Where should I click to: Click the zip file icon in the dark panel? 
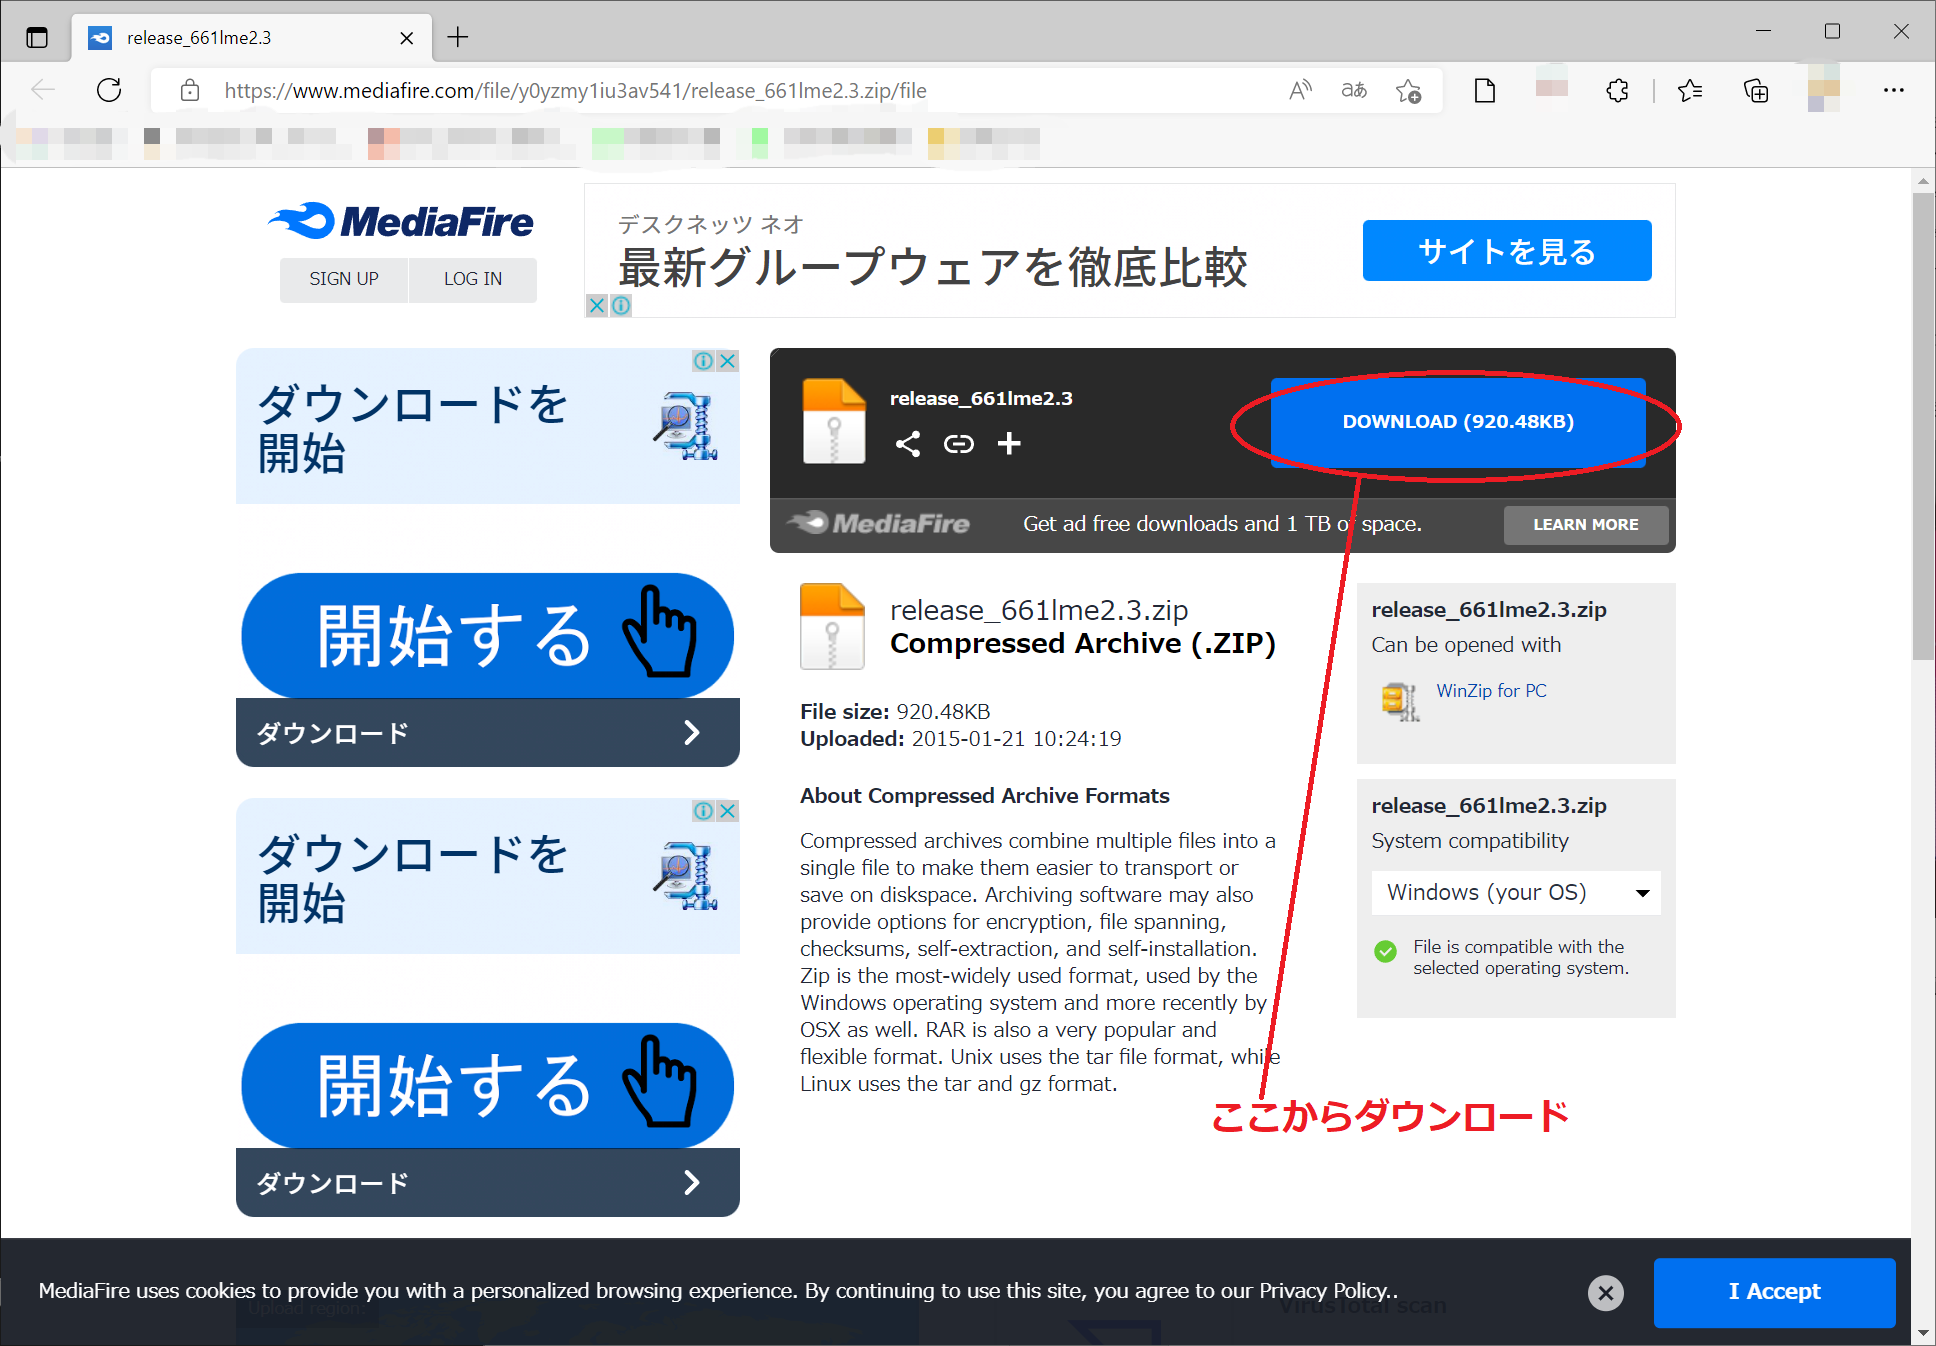coord(834,421)
